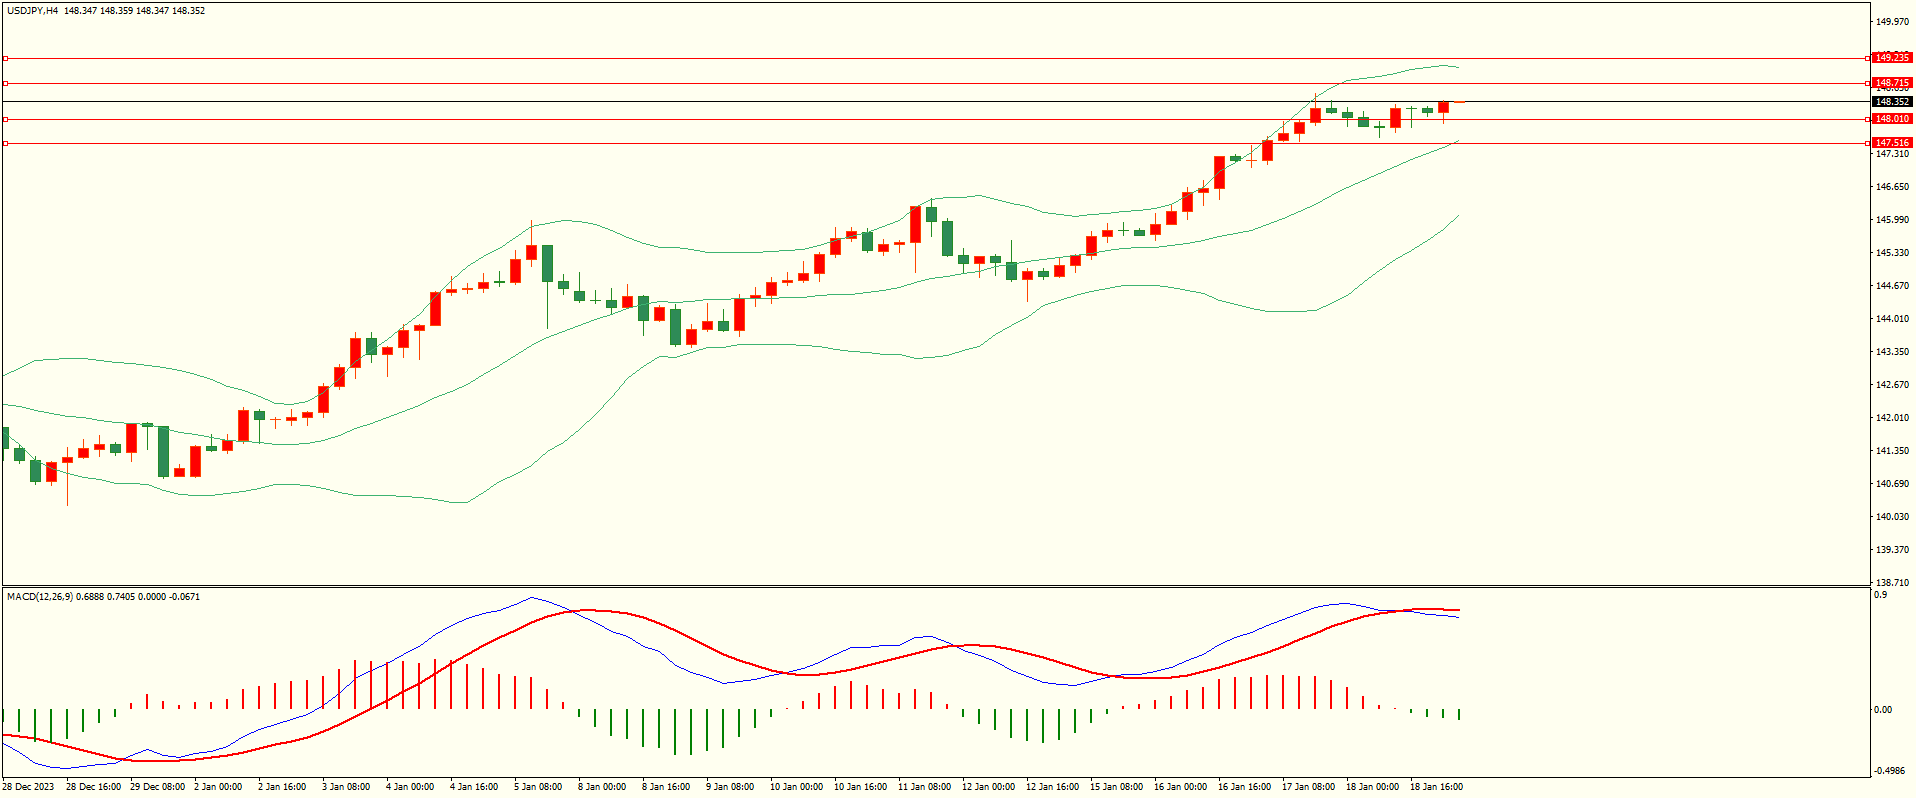Click the 18 Jan 16:00 time label

(x=1437, y=787)
